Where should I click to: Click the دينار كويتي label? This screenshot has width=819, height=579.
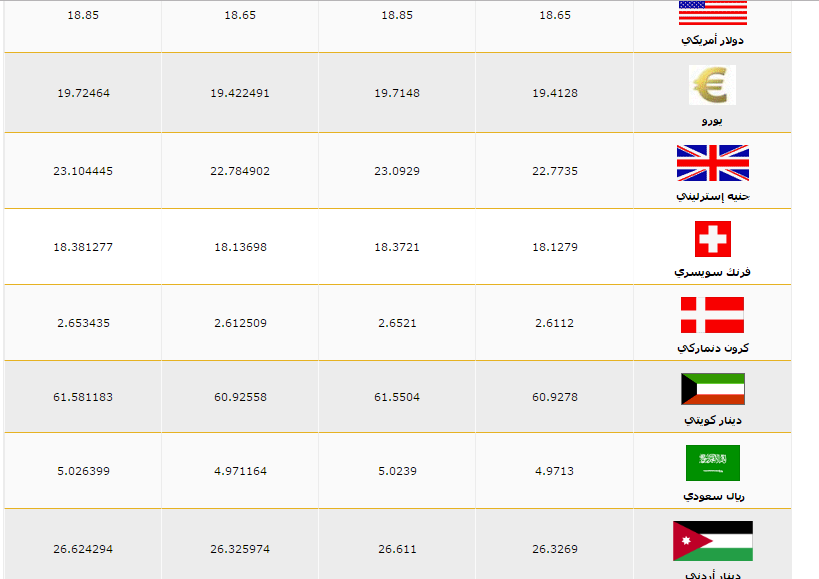(712, 420)
